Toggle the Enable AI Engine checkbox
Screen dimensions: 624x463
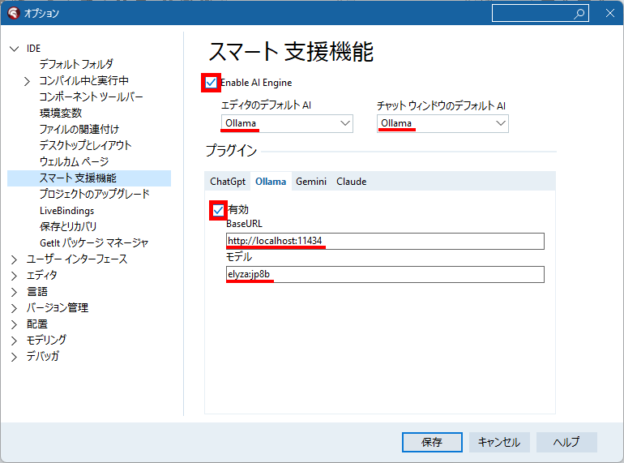point(211,82)
